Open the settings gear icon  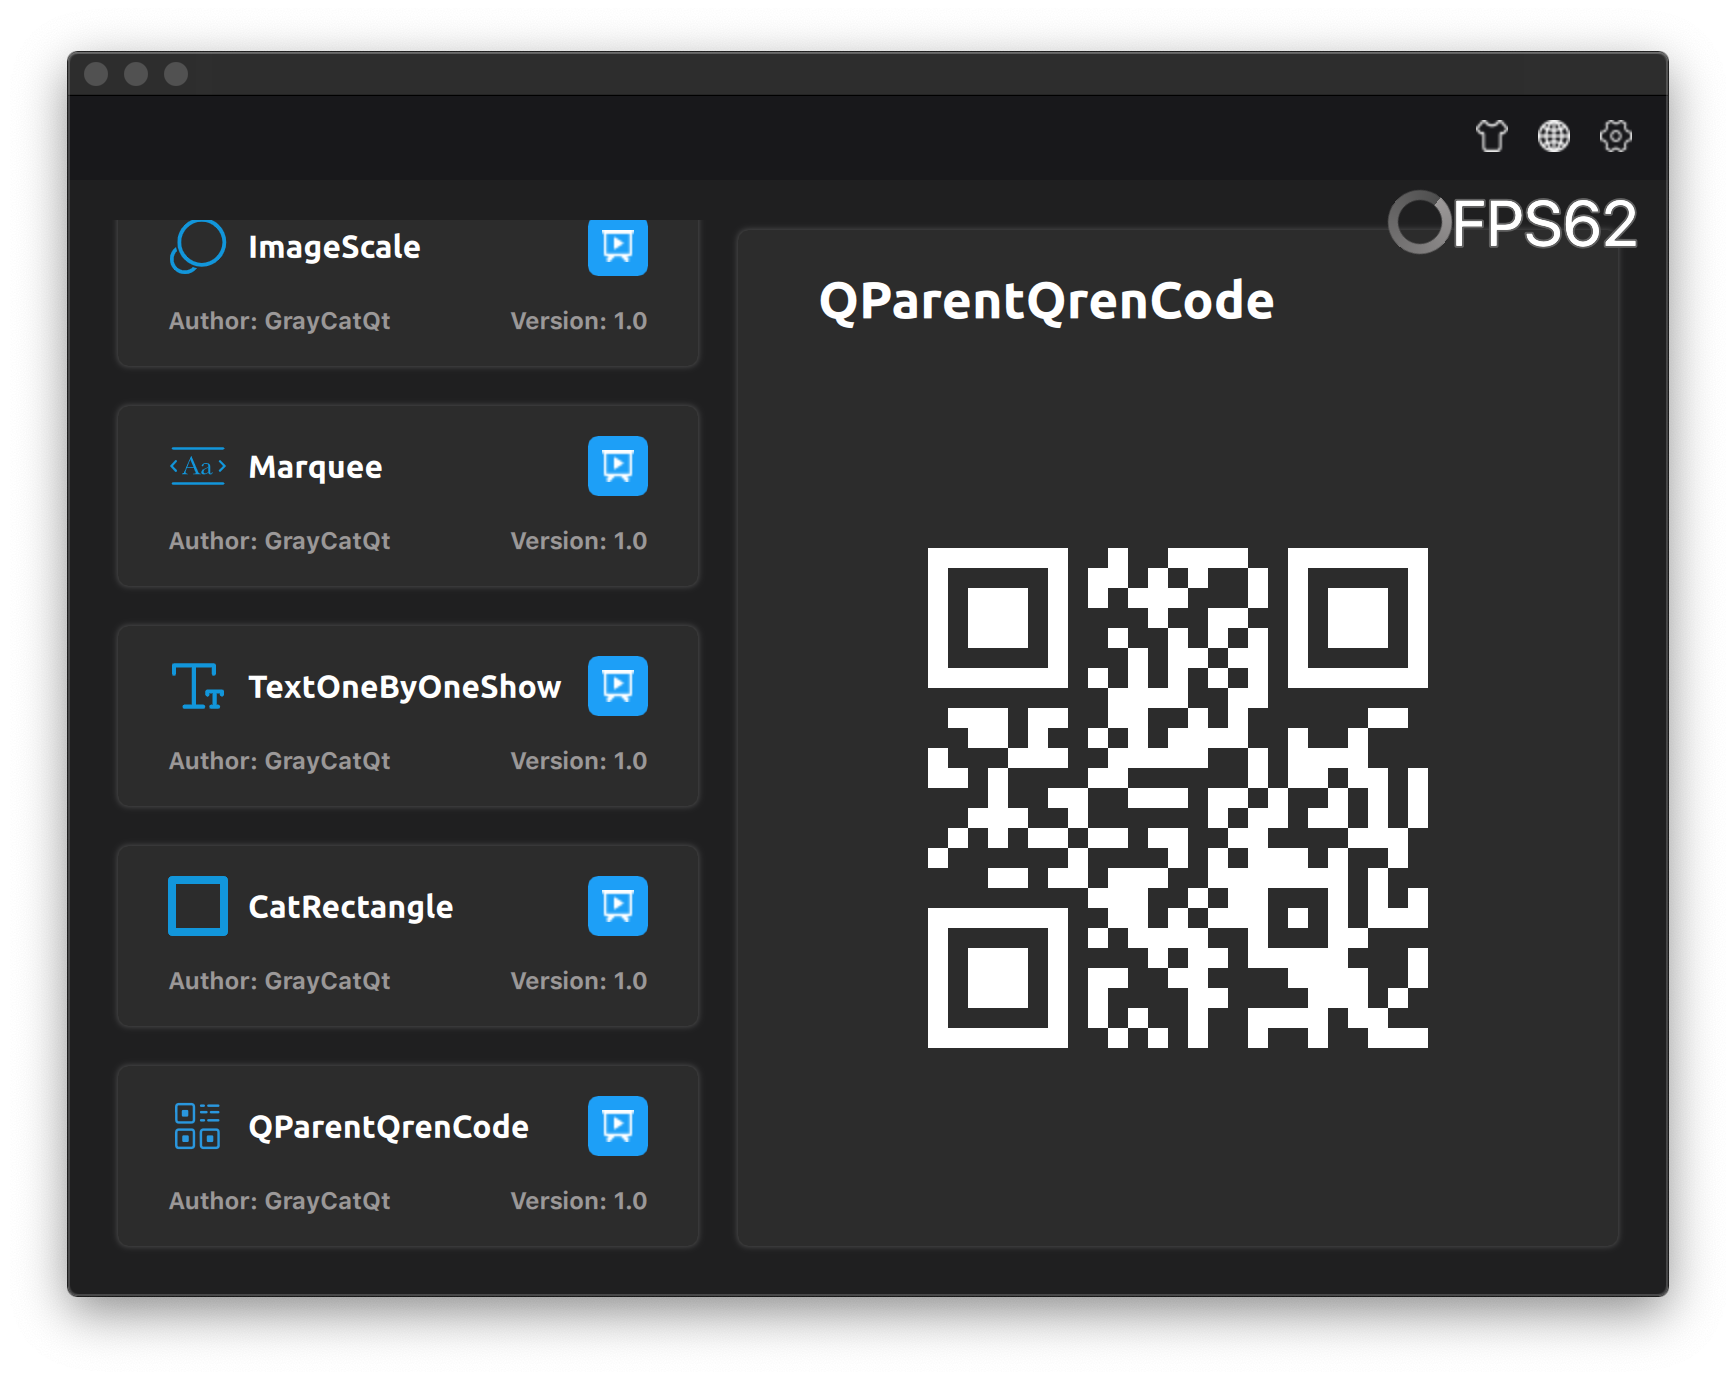pyautogui.click(x=1615, y=136)
